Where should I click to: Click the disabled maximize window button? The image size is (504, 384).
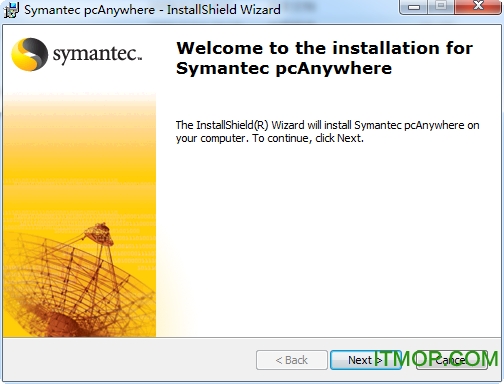[441, 7]
